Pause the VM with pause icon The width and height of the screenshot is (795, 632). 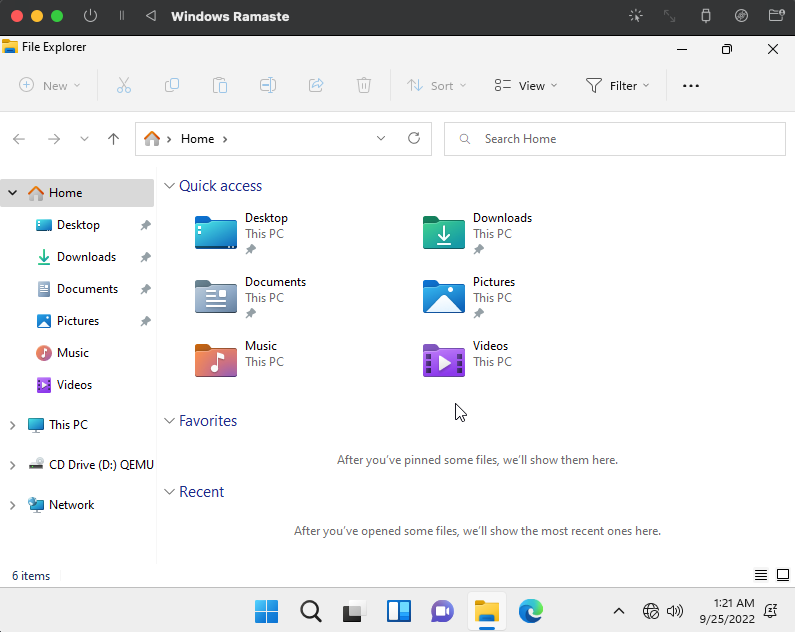[x=122, y=16]
